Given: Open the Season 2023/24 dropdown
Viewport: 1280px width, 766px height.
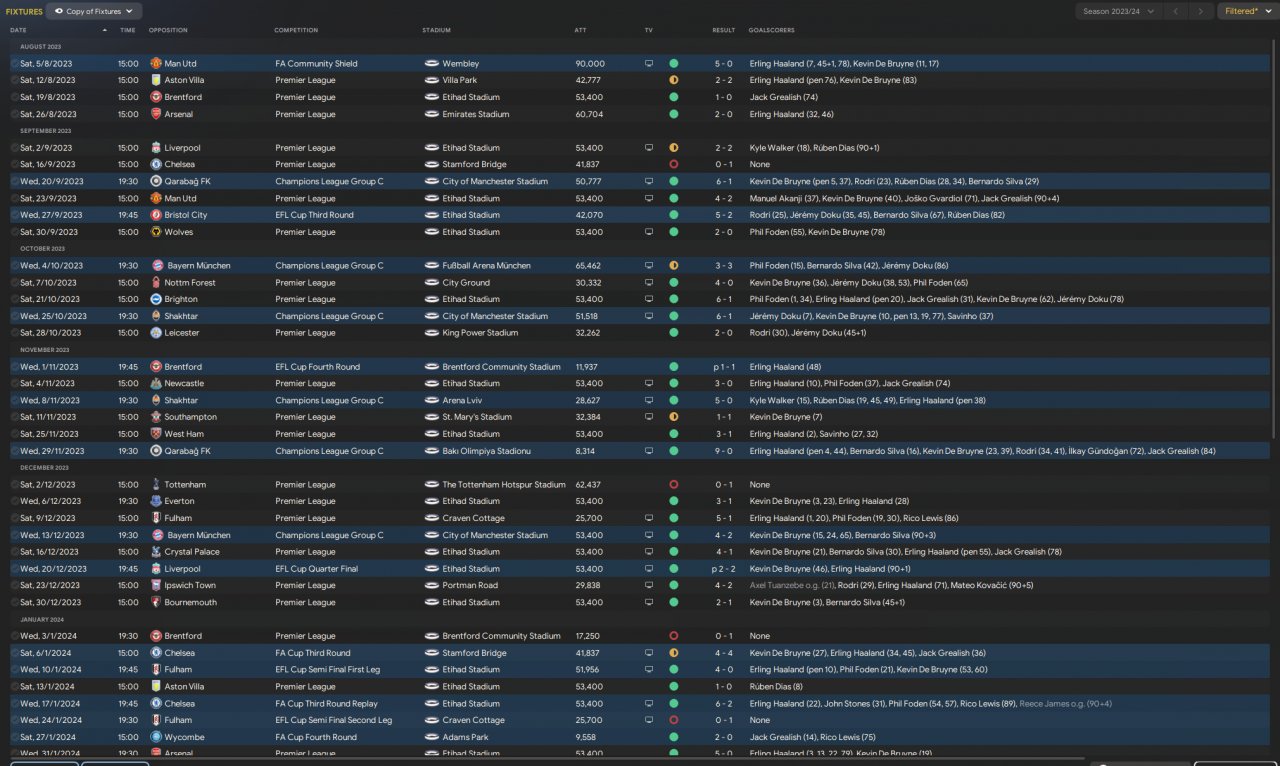Looking at the screenshot, I should click(1119, 11).
